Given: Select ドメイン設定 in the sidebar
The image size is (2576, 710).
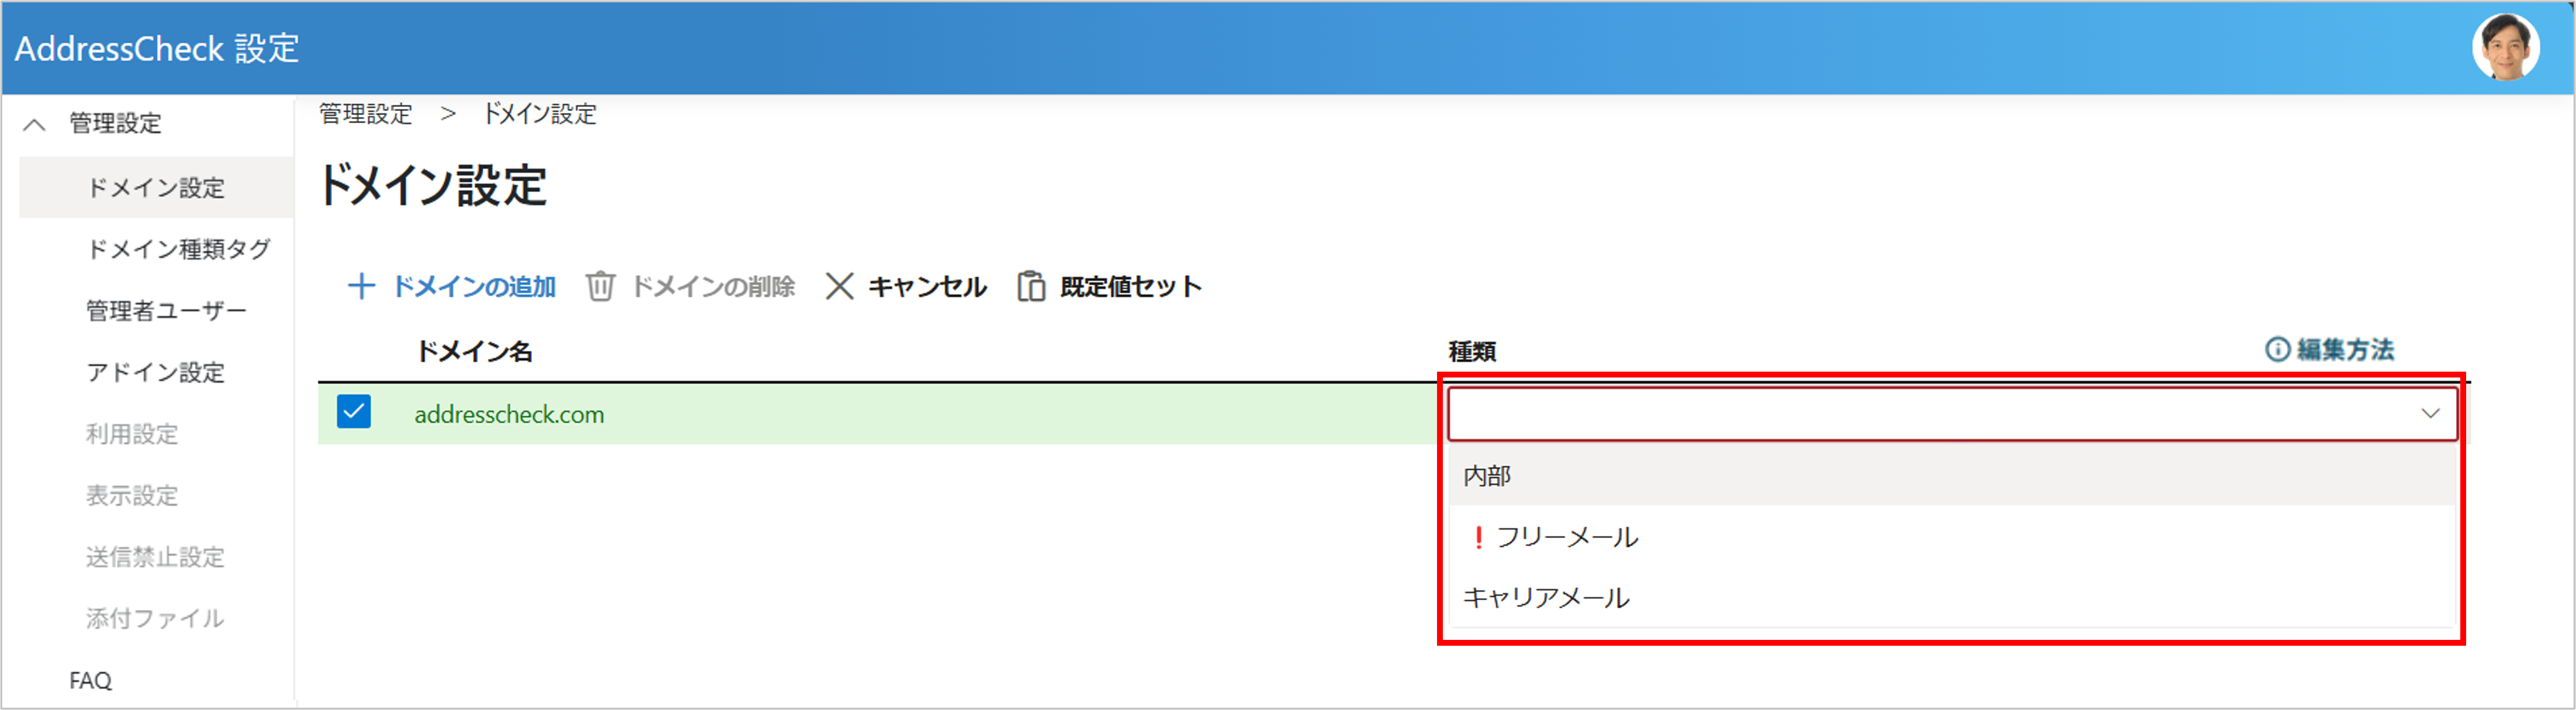Looking at the screenshot, I should (x=155, y=188).
